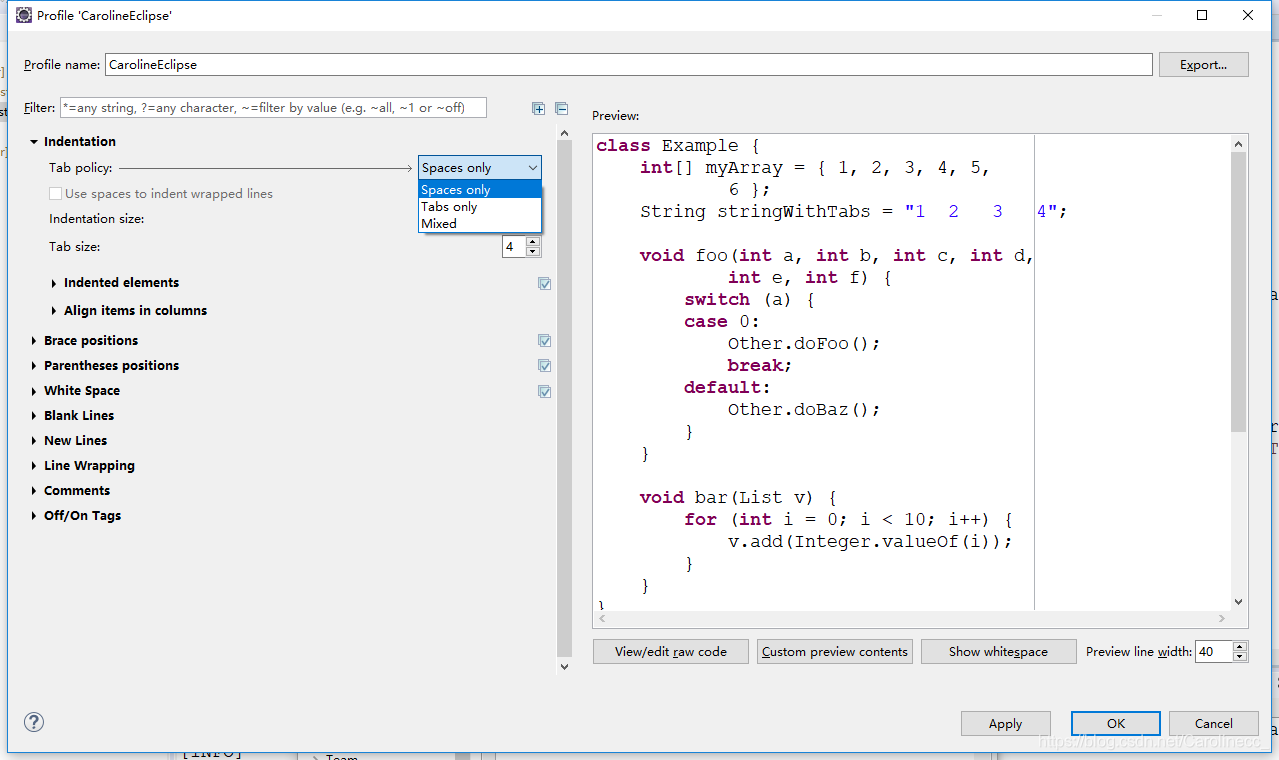Click the collapse all sections icon

(561, 108)
